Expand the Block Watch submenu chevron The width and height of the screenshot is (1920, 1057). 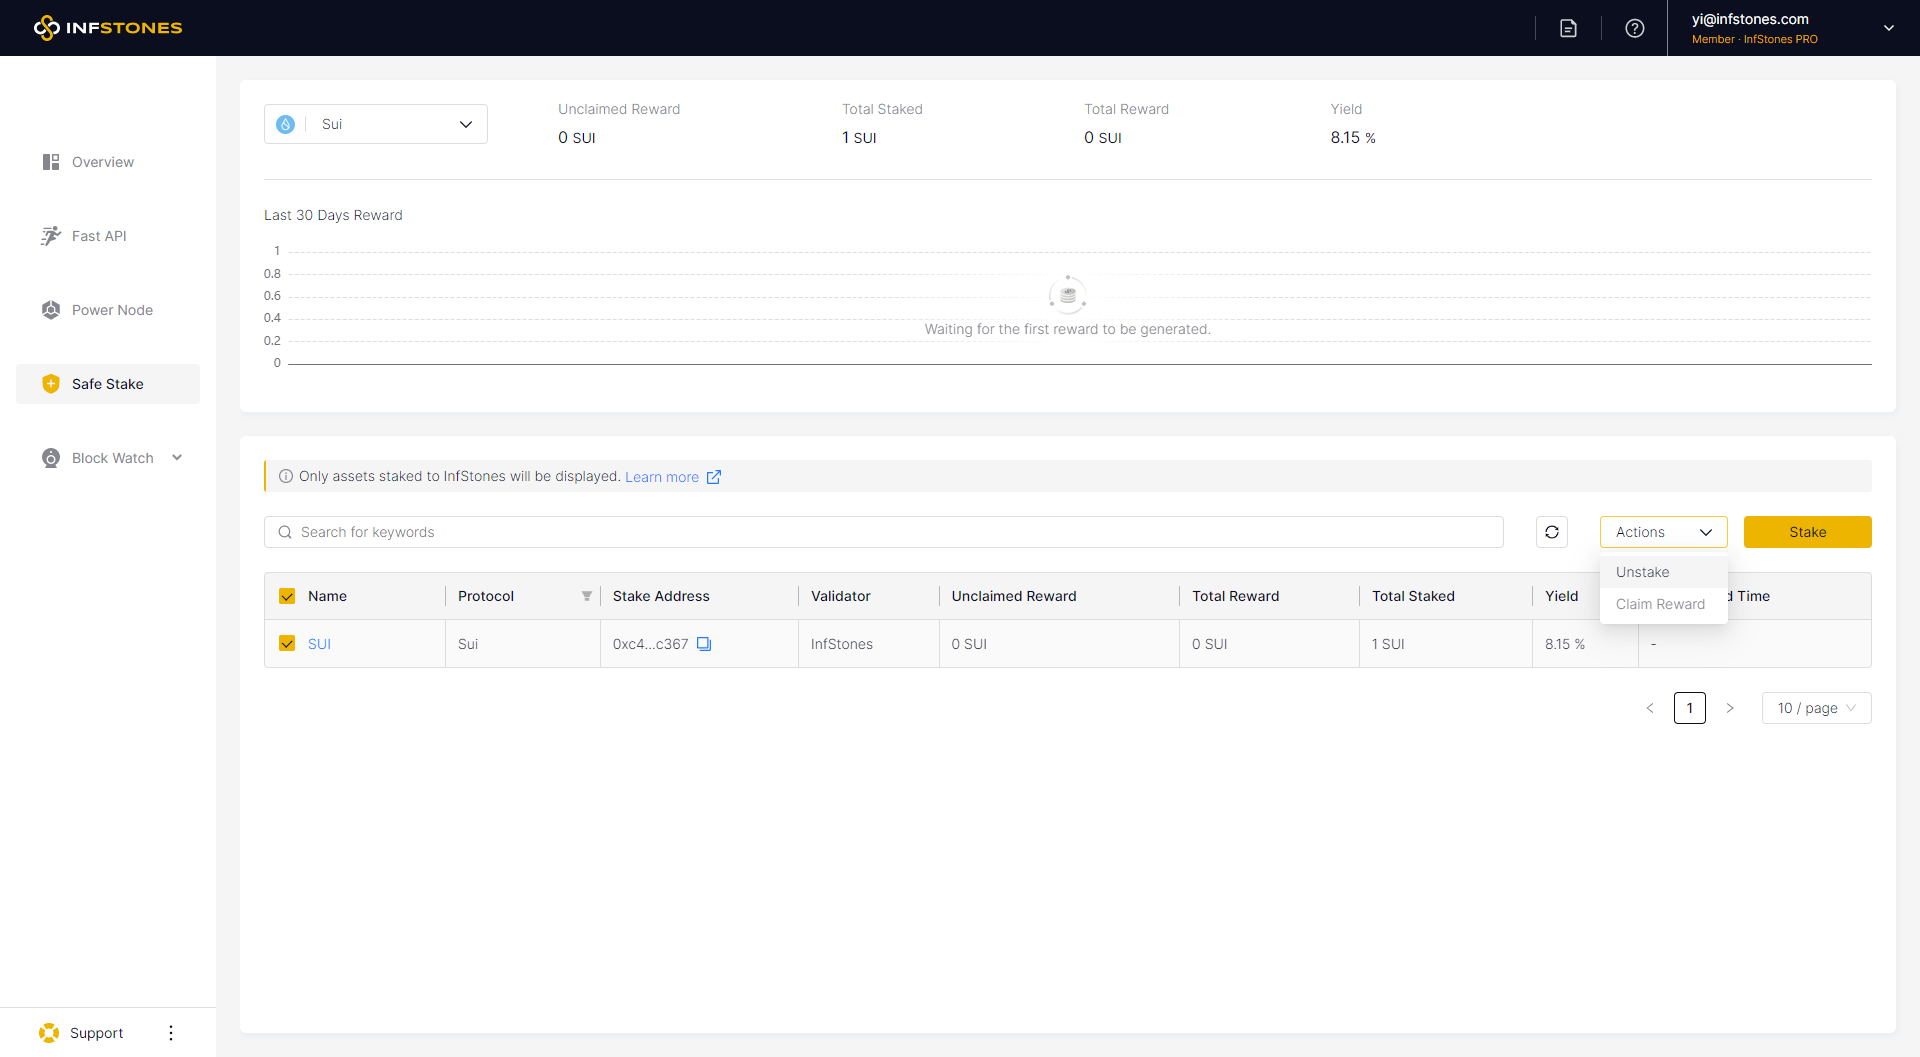pos(177,458)
